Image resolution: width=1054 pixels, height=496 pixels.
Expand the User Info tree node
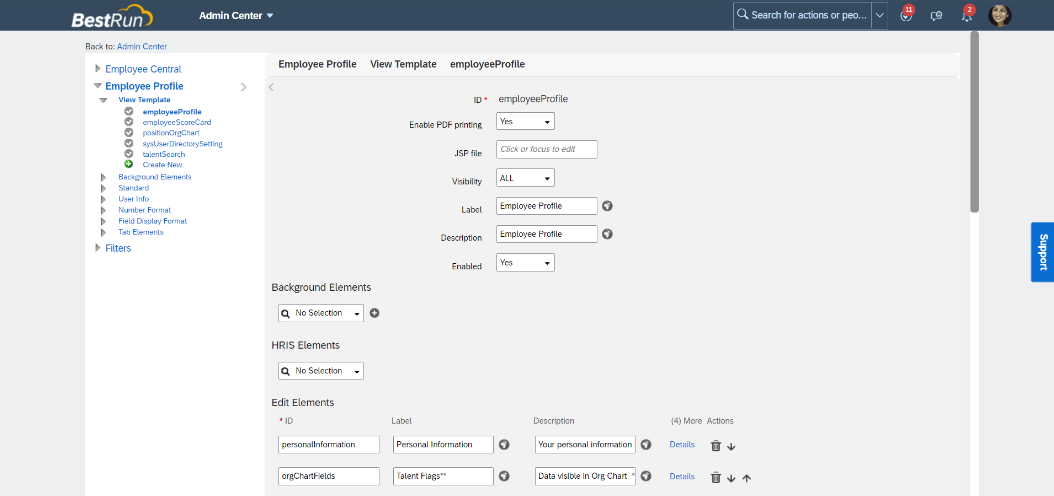[x=104, y=199]
